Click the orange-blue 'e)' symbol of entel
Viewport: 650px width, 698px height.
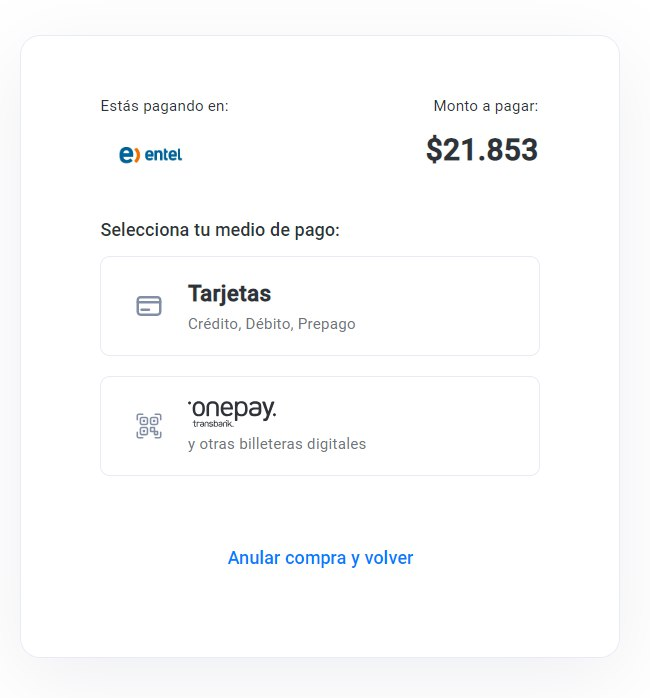(130, 154)
